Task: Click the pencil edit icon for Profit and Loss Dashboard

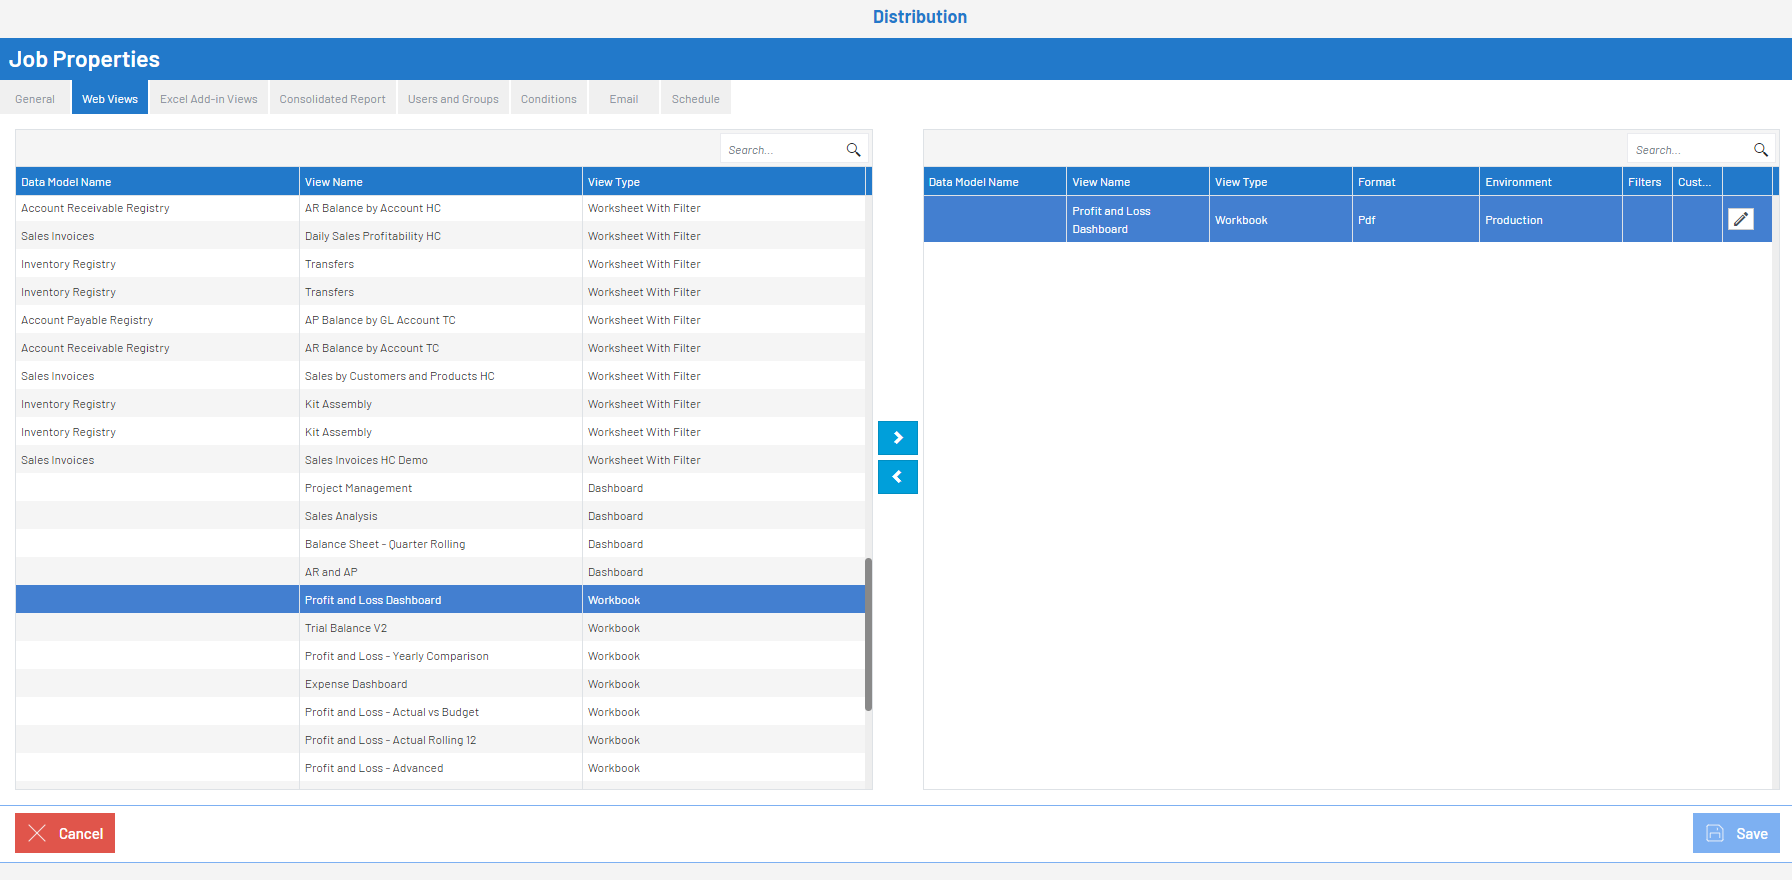Action: 1740,219
